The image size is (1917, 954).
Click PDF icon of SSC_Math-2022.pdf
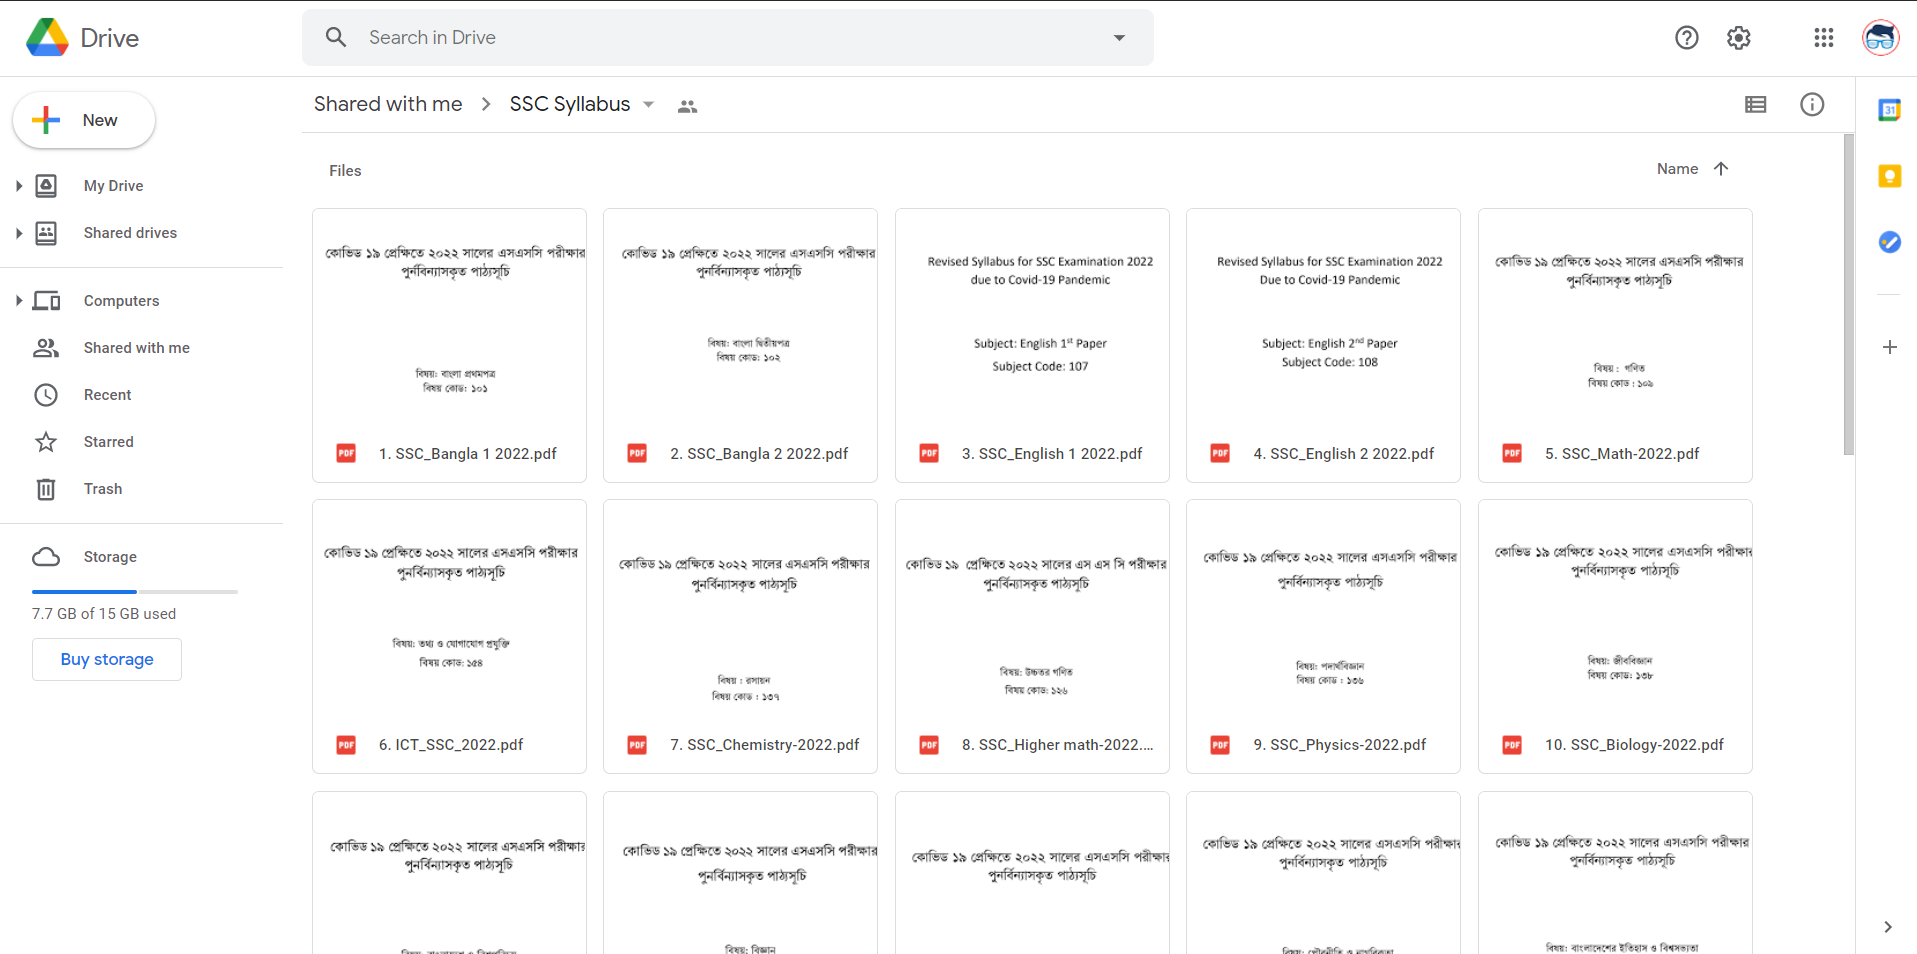(x=1512, y=453)
